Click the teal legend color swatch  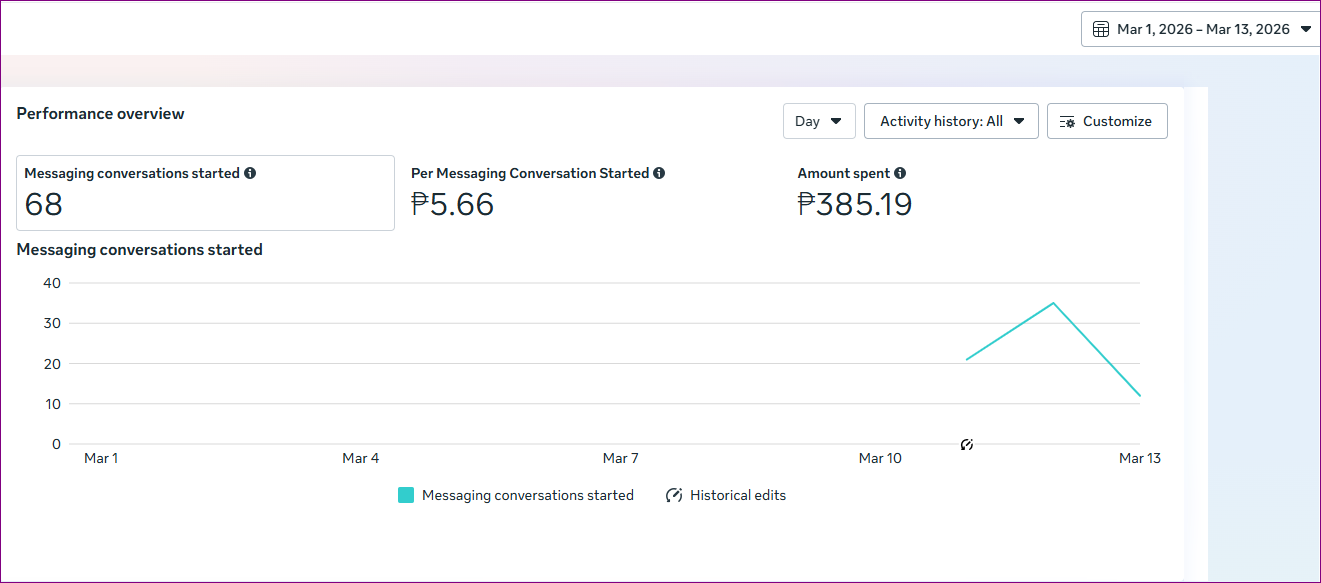click(x=406, y=495)
